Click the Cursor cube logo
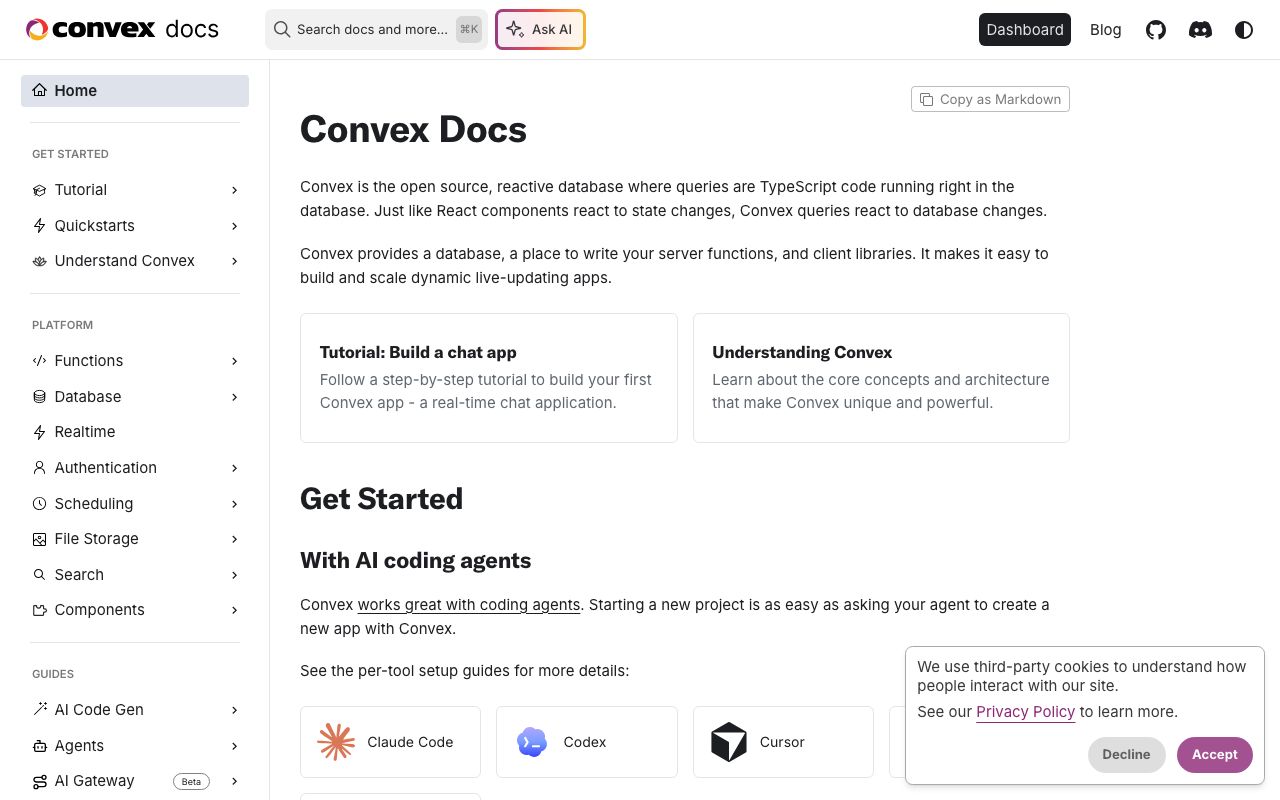Screen dimensions: 1280x800 point(729,742)
